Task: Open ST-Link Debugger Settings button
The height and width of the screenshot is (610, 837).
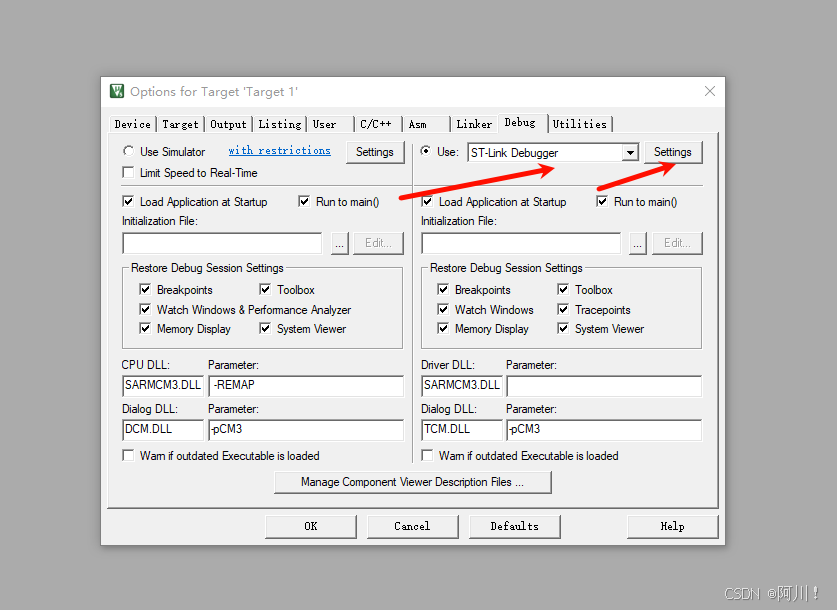Action: (x=673, y=152)
